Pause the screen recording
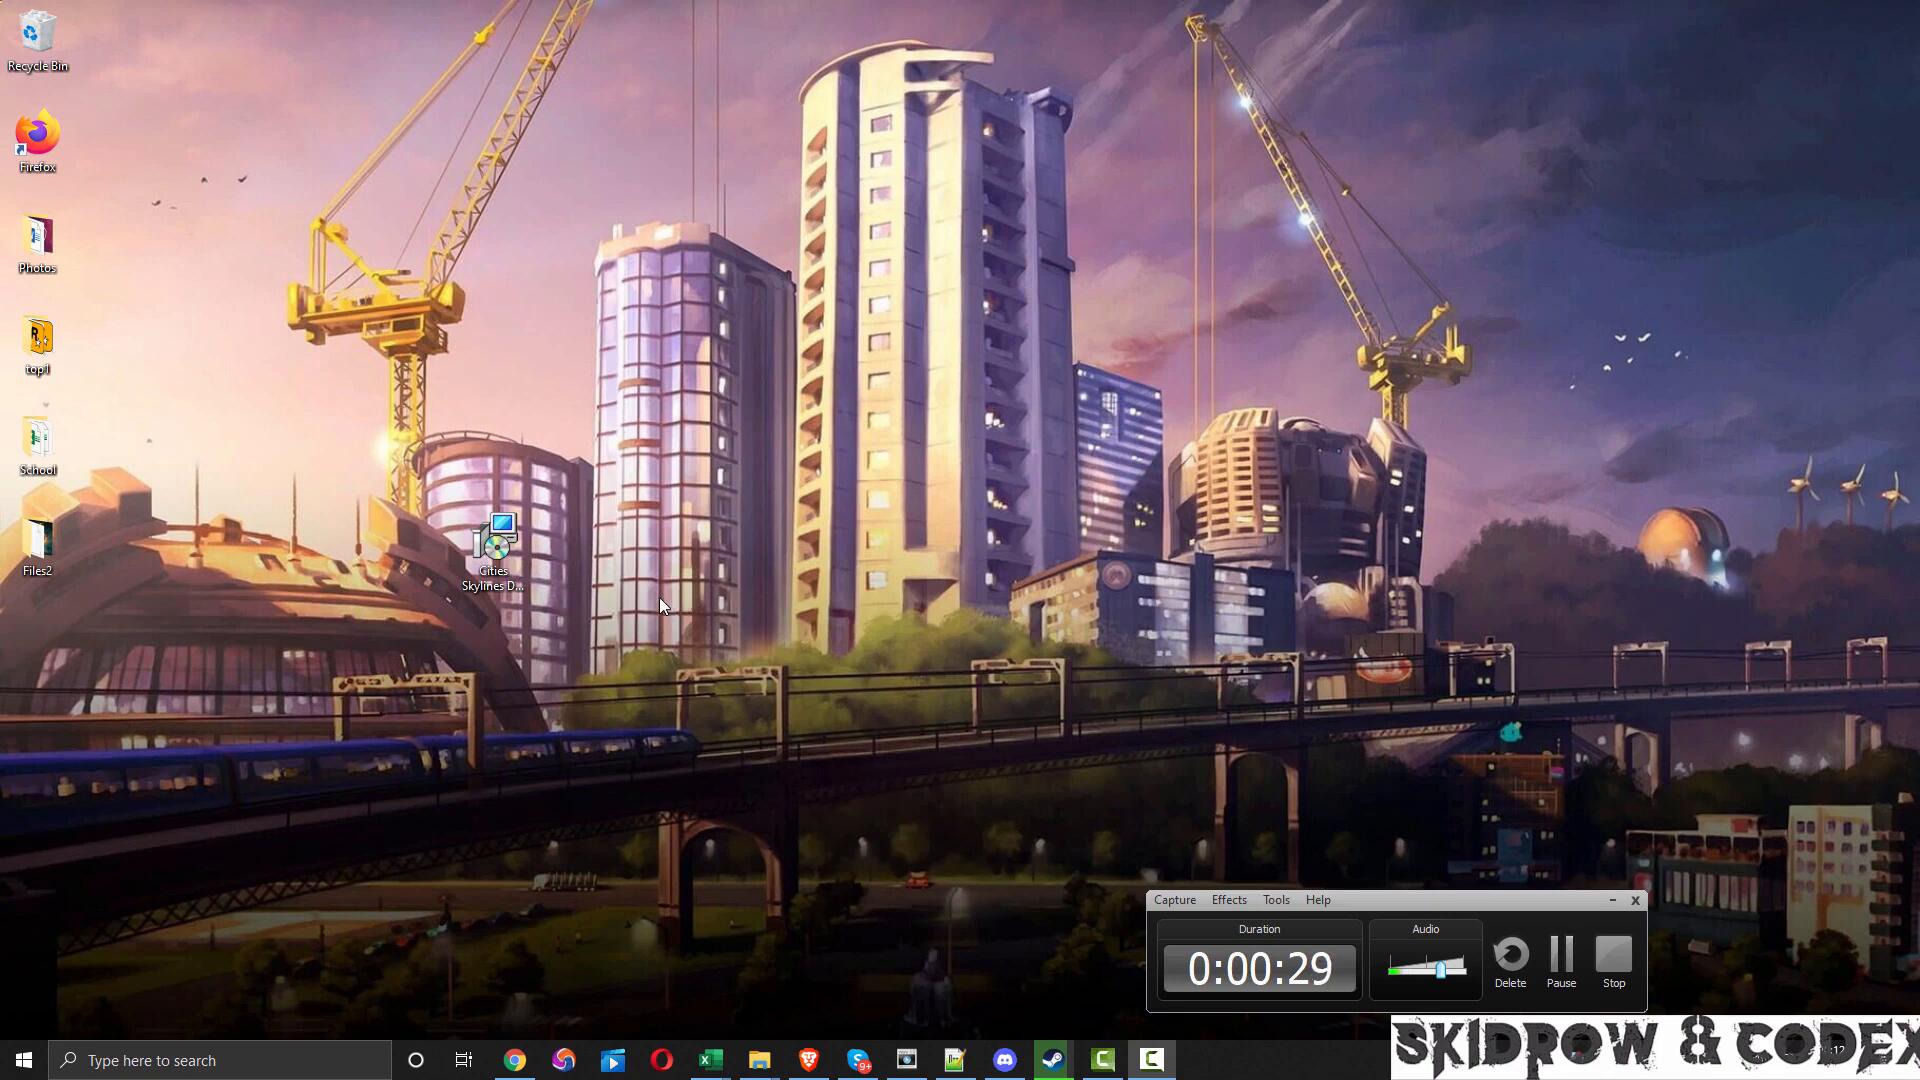Image resolution: width=1920 pixels, height=1080 pixels. point(1561,956)
